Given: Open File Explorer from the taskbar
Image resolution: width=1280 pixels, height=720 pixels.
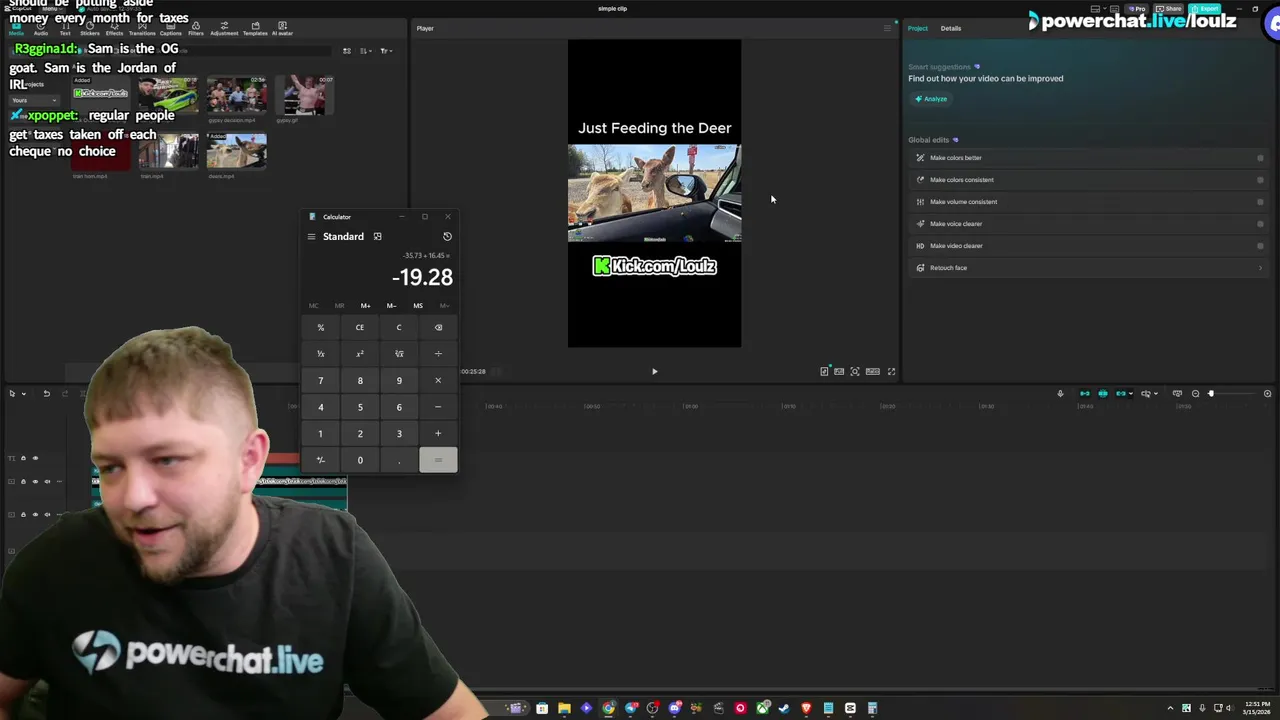Looking at the screenshot, I should click(x=564, y=708).
